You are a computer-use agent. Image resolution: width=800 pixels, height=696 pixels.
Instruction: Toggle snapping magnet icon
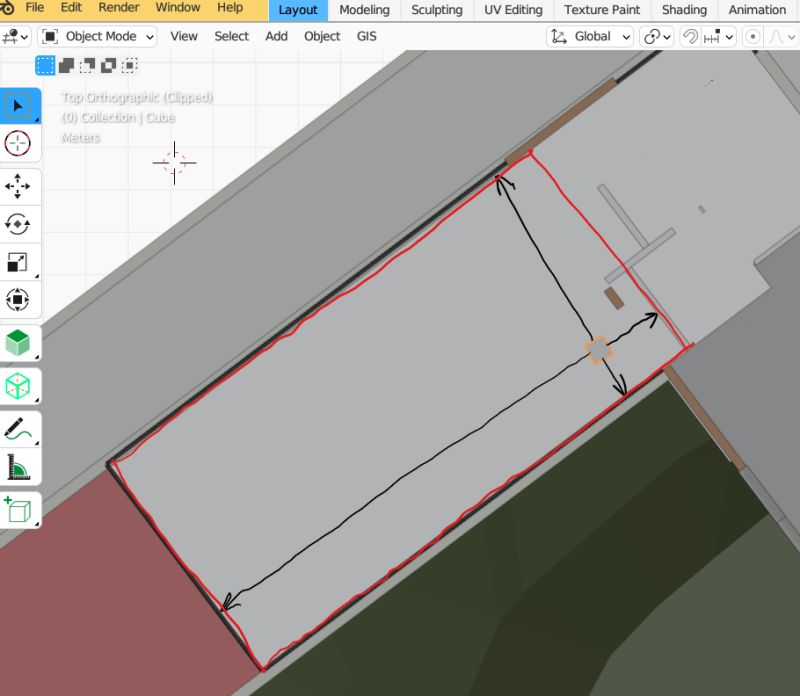(x=690, y=37)
